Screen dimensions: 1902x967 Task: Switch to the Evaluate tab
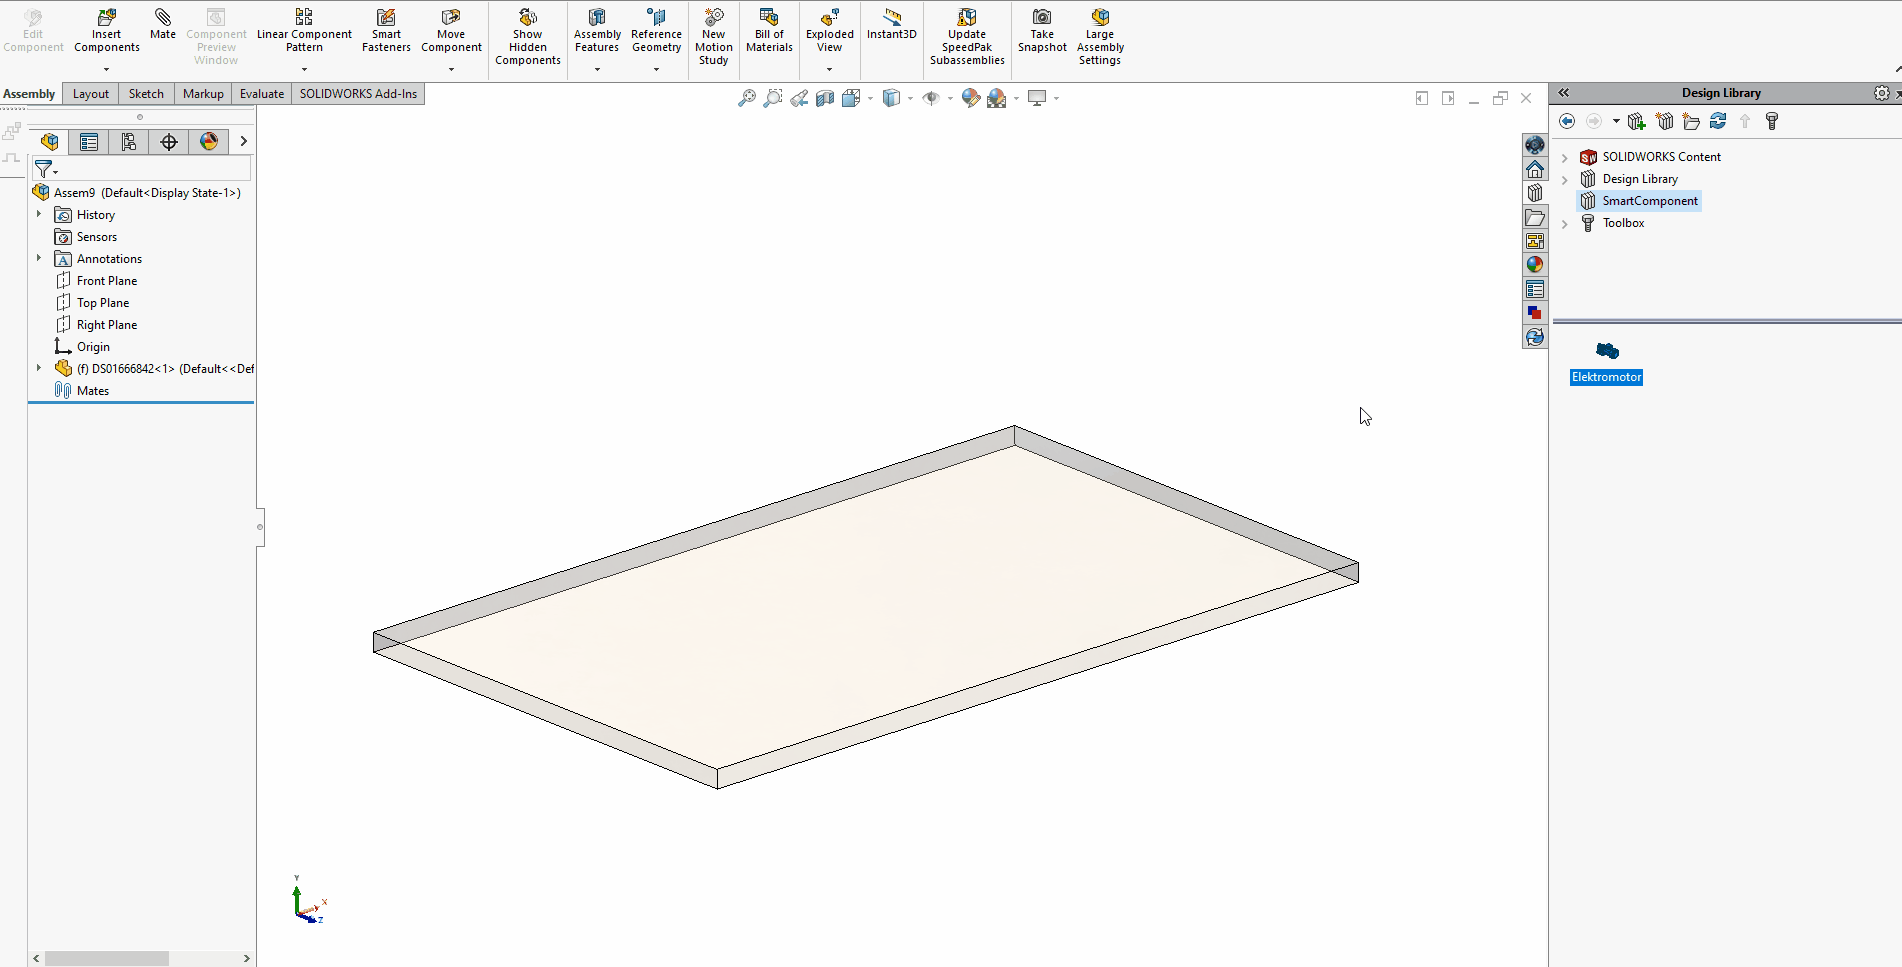click(x=262, y=94)
